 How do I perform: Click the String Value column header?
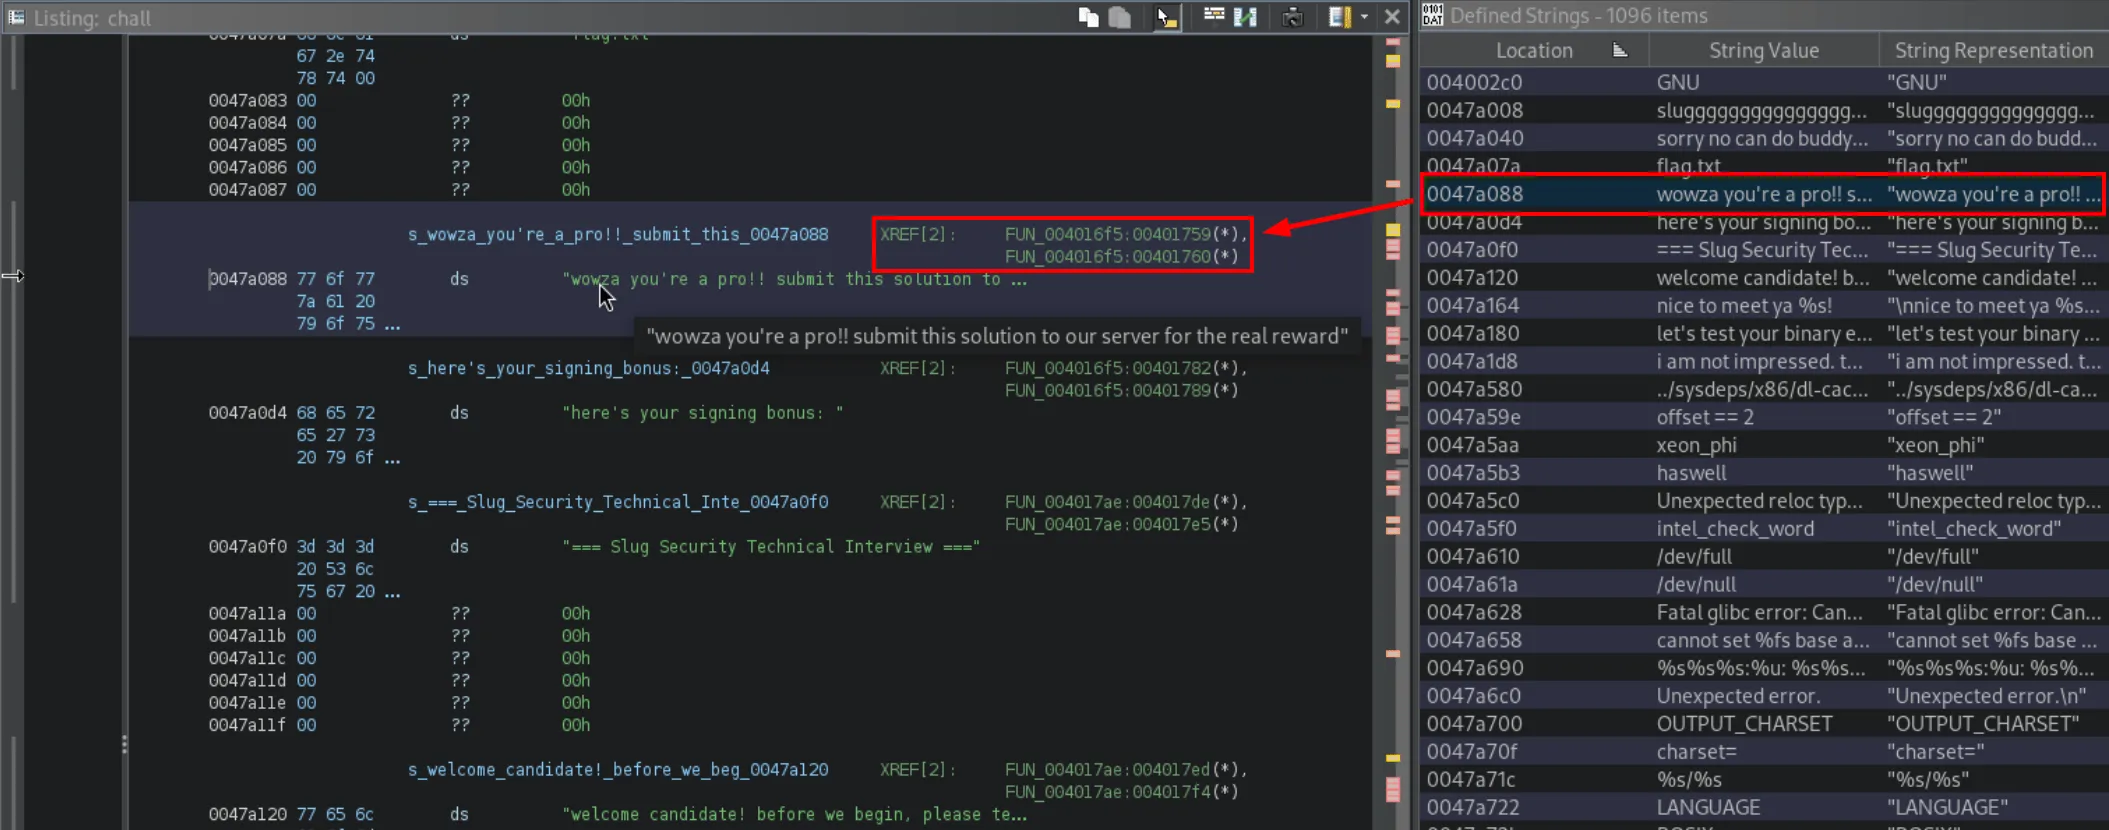(1763, 50)
